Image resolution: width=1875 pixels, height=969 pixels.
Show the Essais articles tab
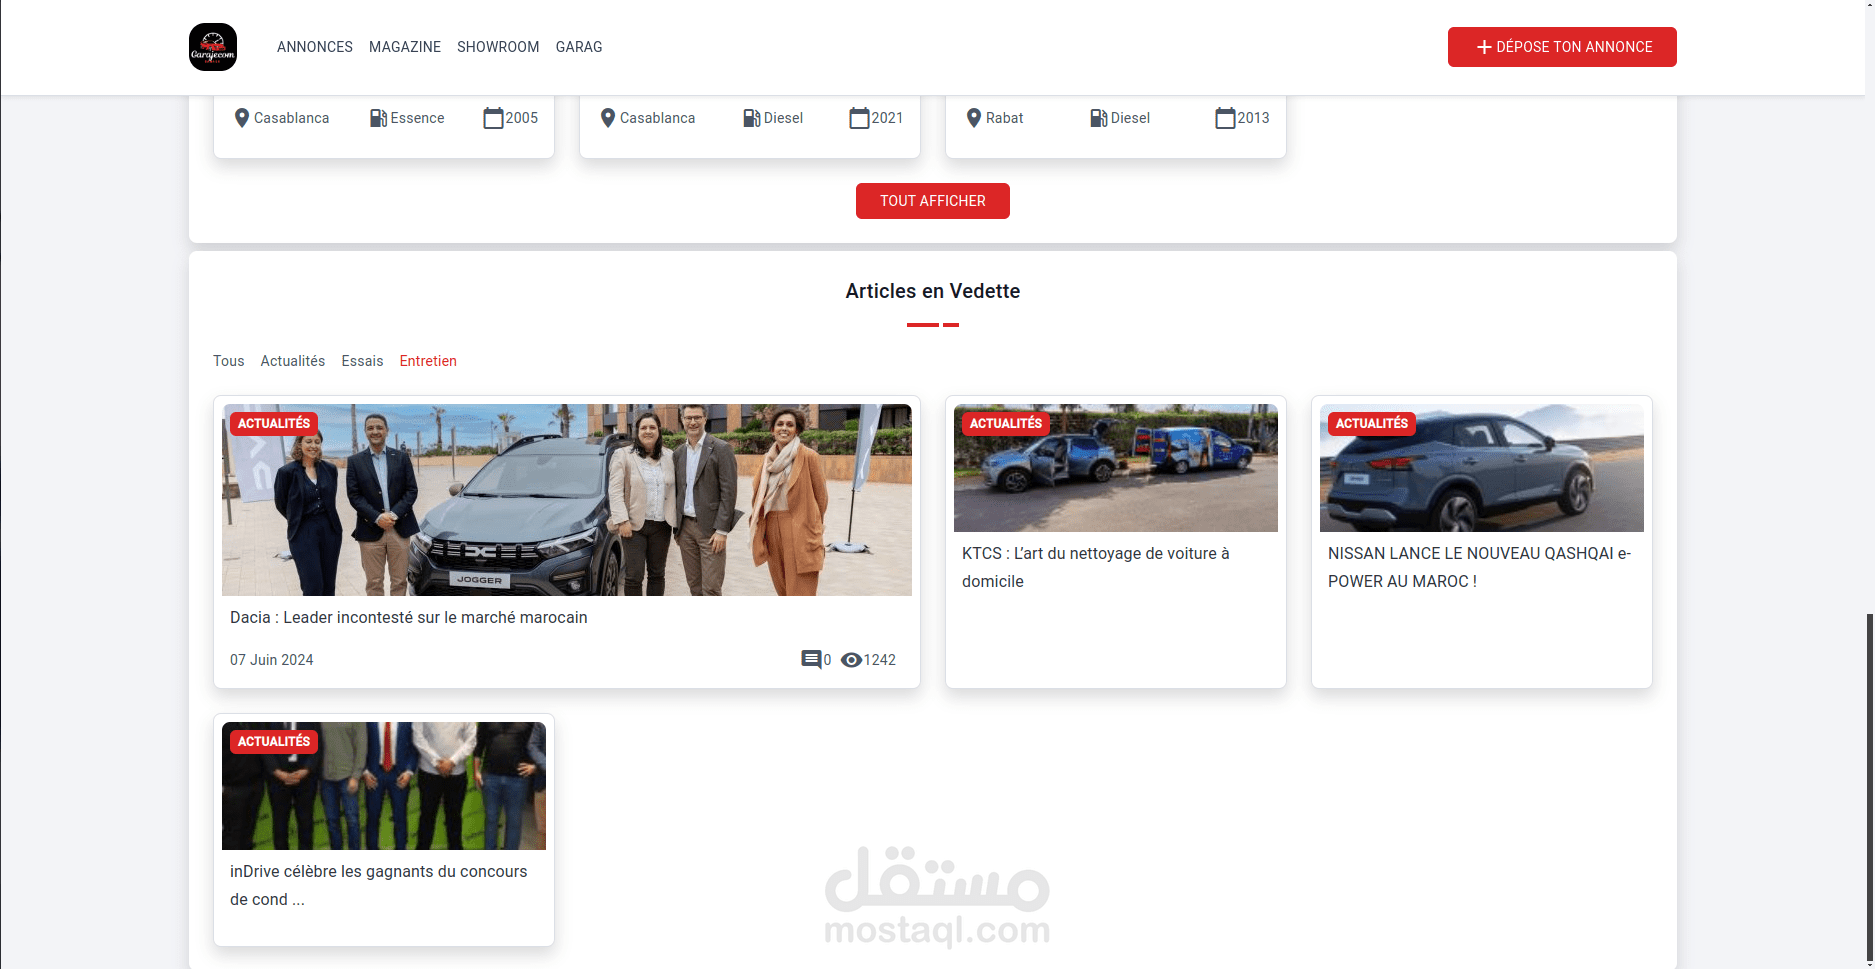pos(362,361)
